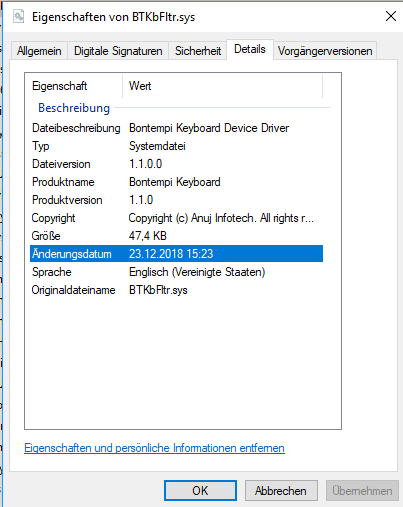403x507 pixels.
Task: Open the Vorgängerversionen tab
Action: tap(325, 51)
